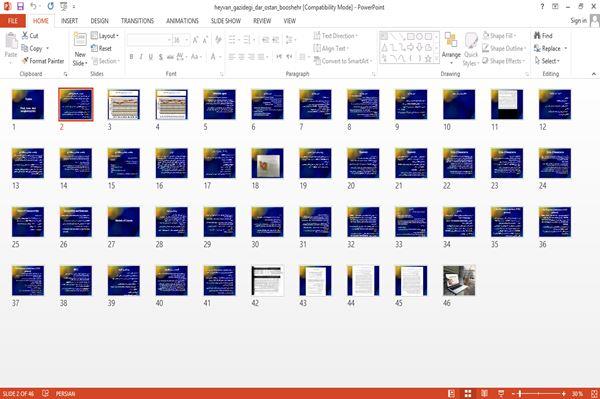Start Slide Show from status bar icon

click(x=501, y=394)
